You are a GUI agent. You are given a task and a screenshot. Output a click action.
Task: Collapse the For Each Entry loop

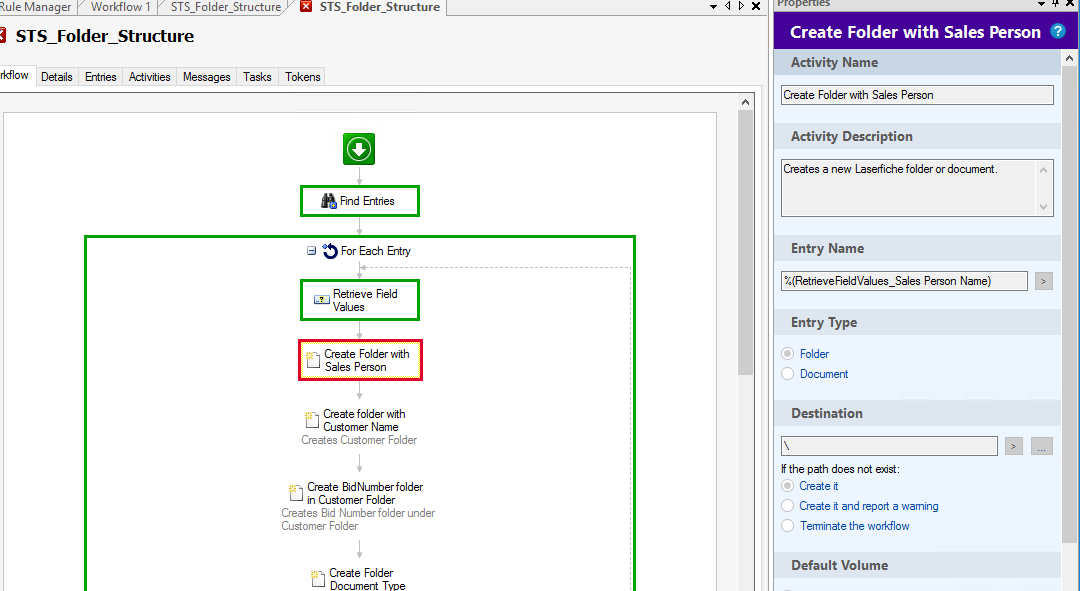pos(312,251)
